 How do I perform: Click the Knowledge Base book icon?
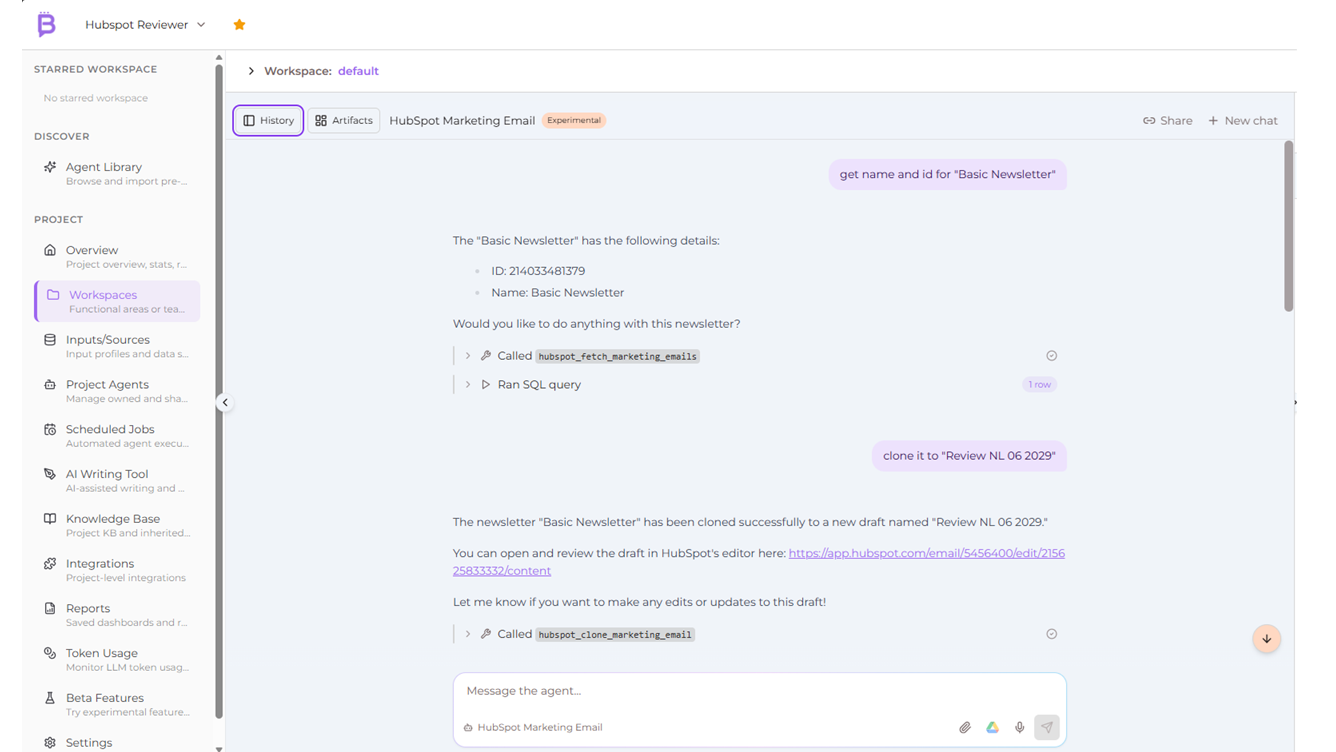point(50,519)
